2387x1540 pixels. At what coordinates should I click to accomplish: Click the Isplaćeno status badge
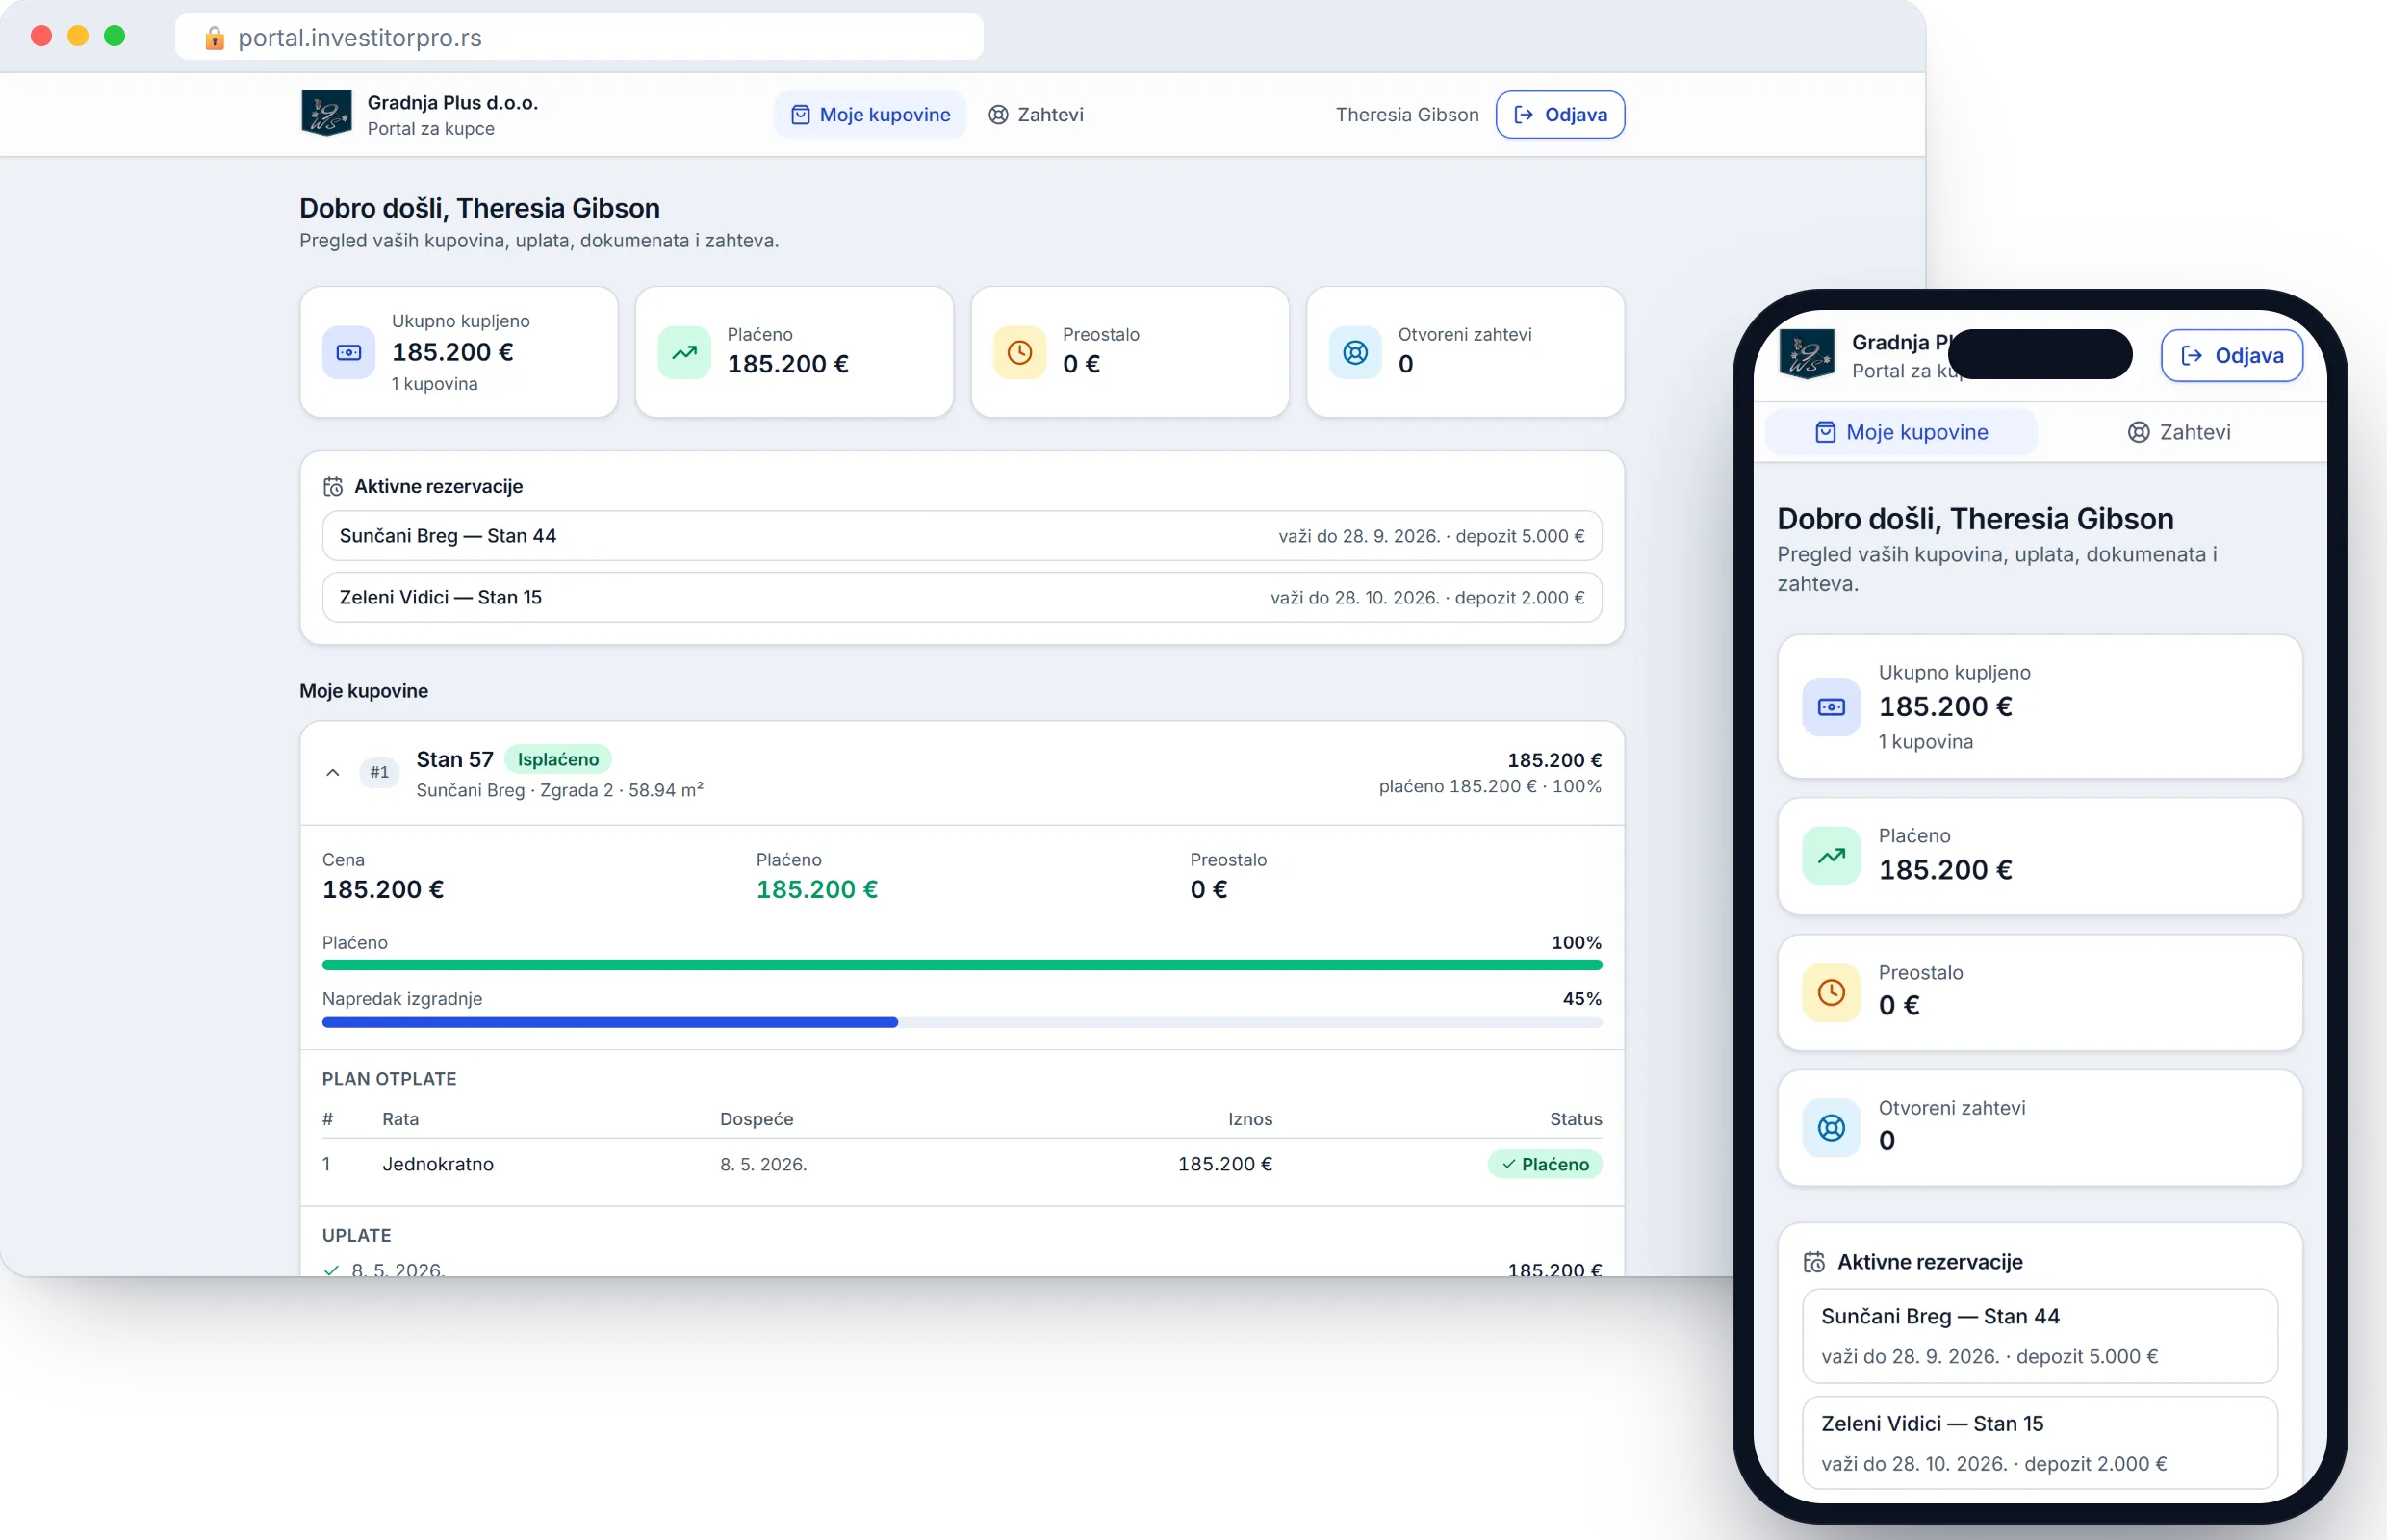click(x=558, y=759)
